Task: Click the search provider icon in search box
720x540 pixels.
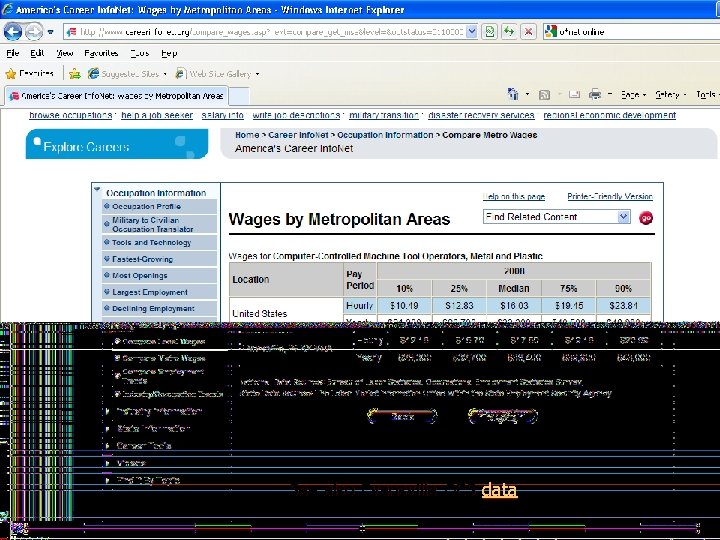Action: [550, 32]
